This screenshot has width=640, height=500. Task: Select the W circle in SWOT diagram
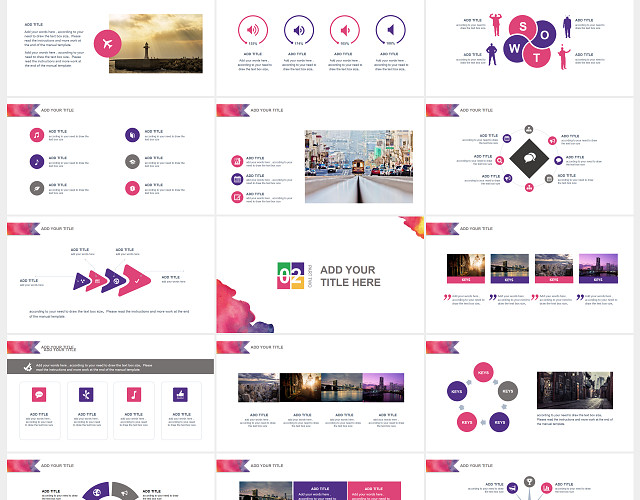point(515,49)
